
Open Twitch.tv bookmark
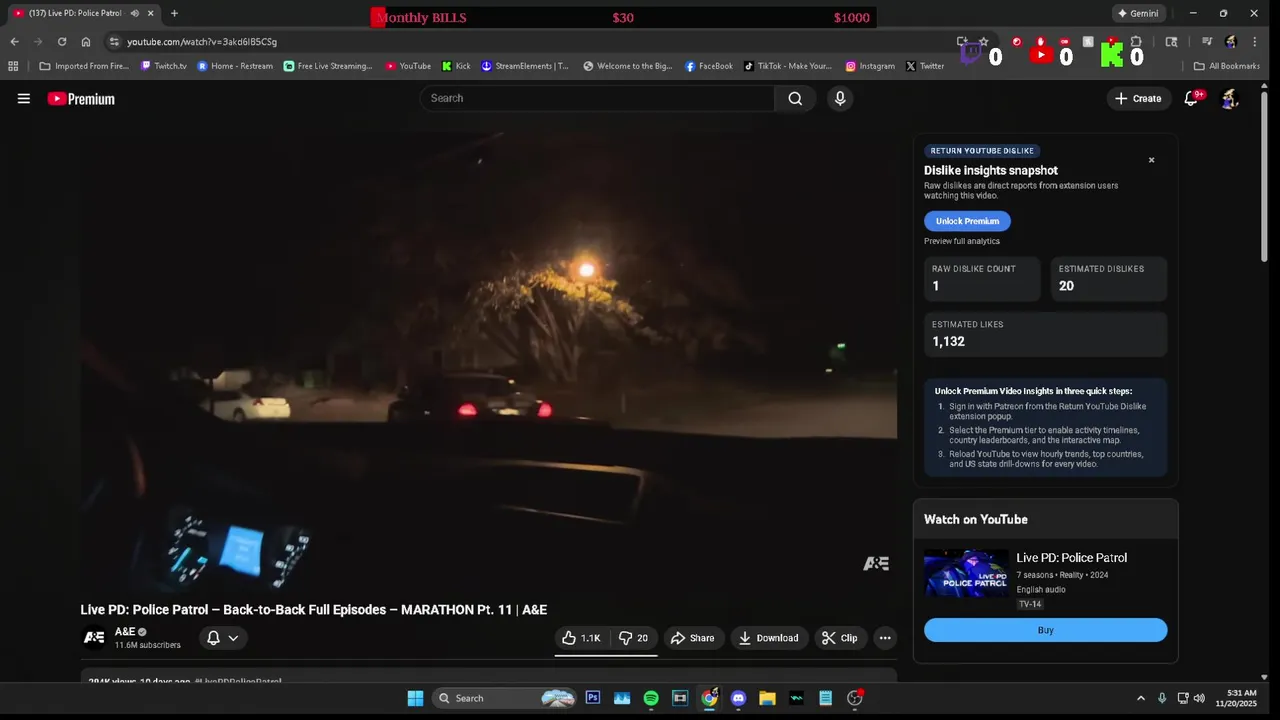pos(164,66)
